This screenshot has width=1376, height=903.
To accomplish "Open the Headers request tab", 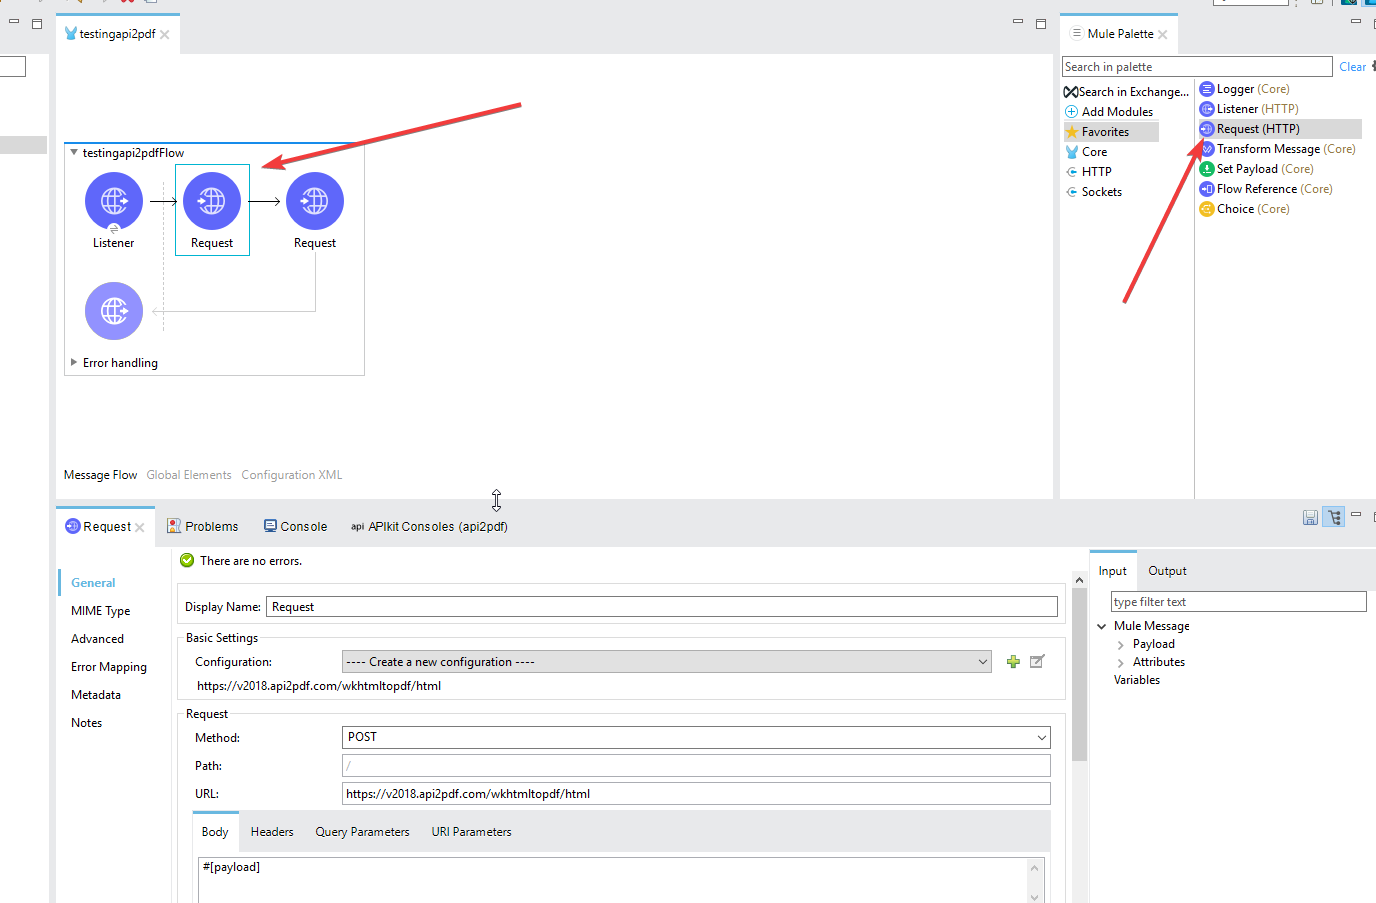I will pyautogui.click(x=272, y=832).
